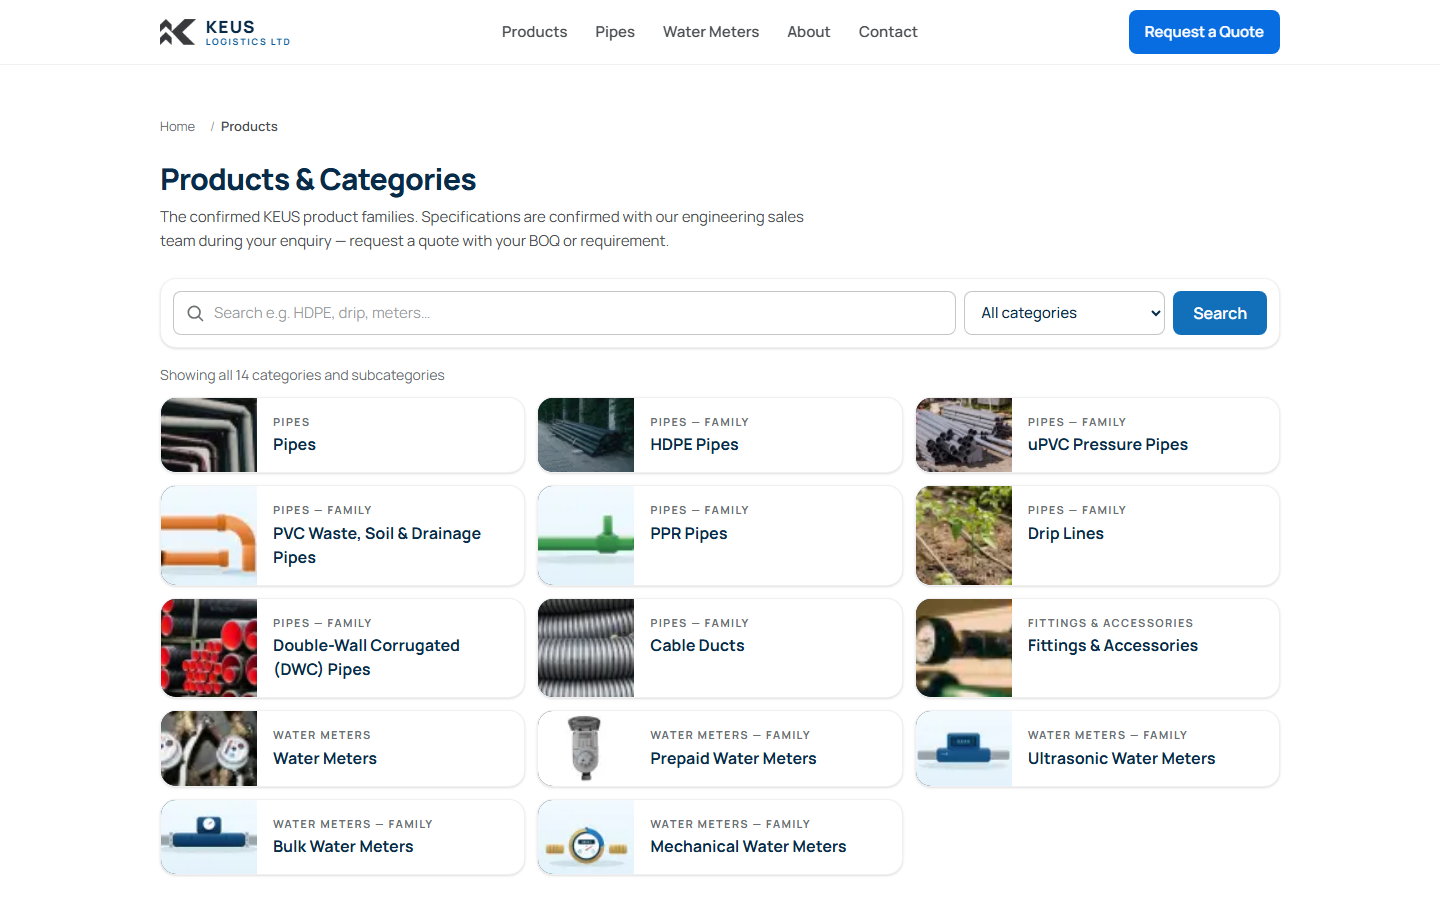1440x900 pixels.
Task: Open the Products nav menu item
Action: [534, 32]
